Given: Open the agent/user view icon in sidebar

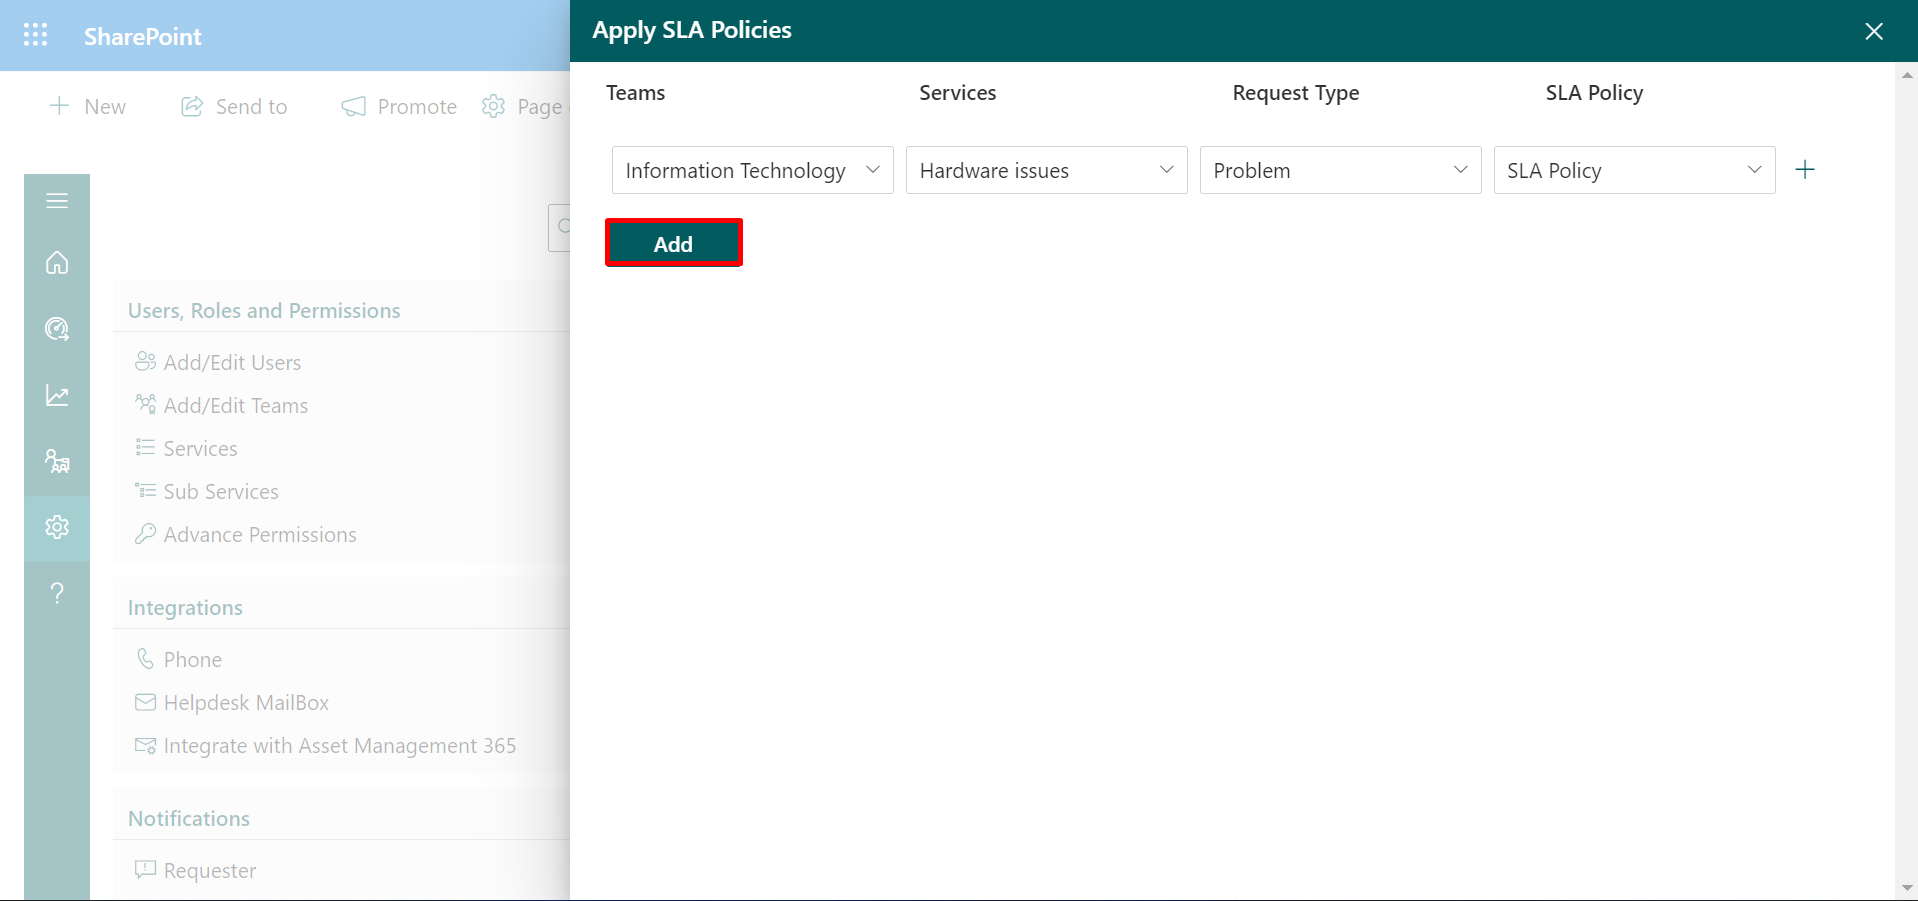Looking at the screenshot, I should click(x=57, y=461).
